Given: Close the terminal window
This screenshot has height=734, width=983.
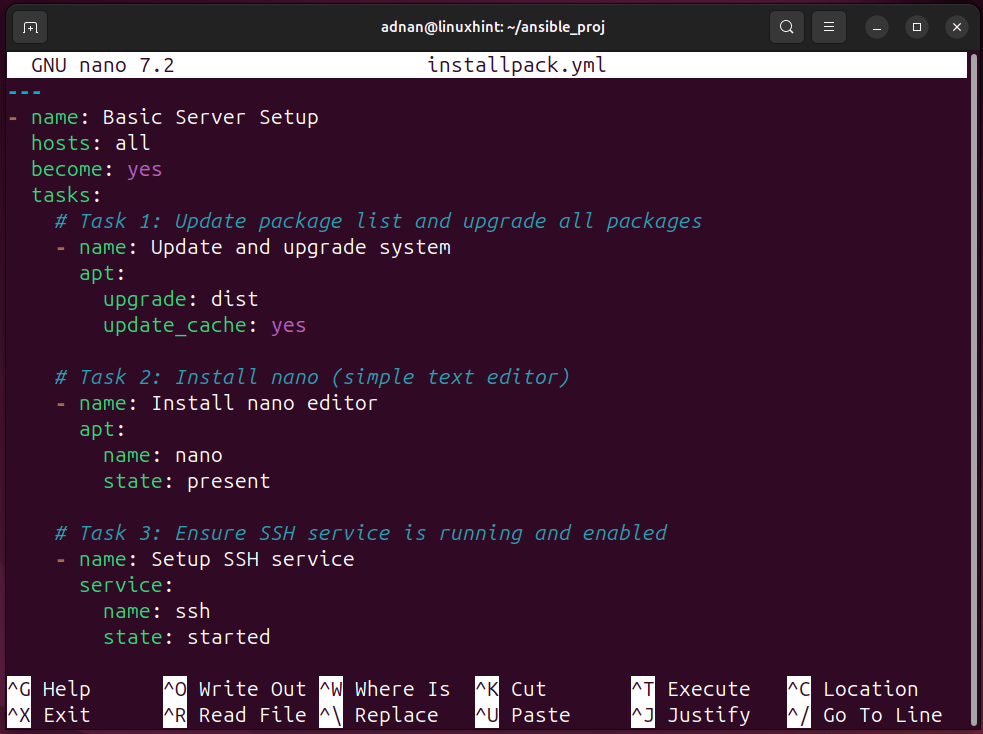Looking at the screenshot, I should tap(957, 27).
